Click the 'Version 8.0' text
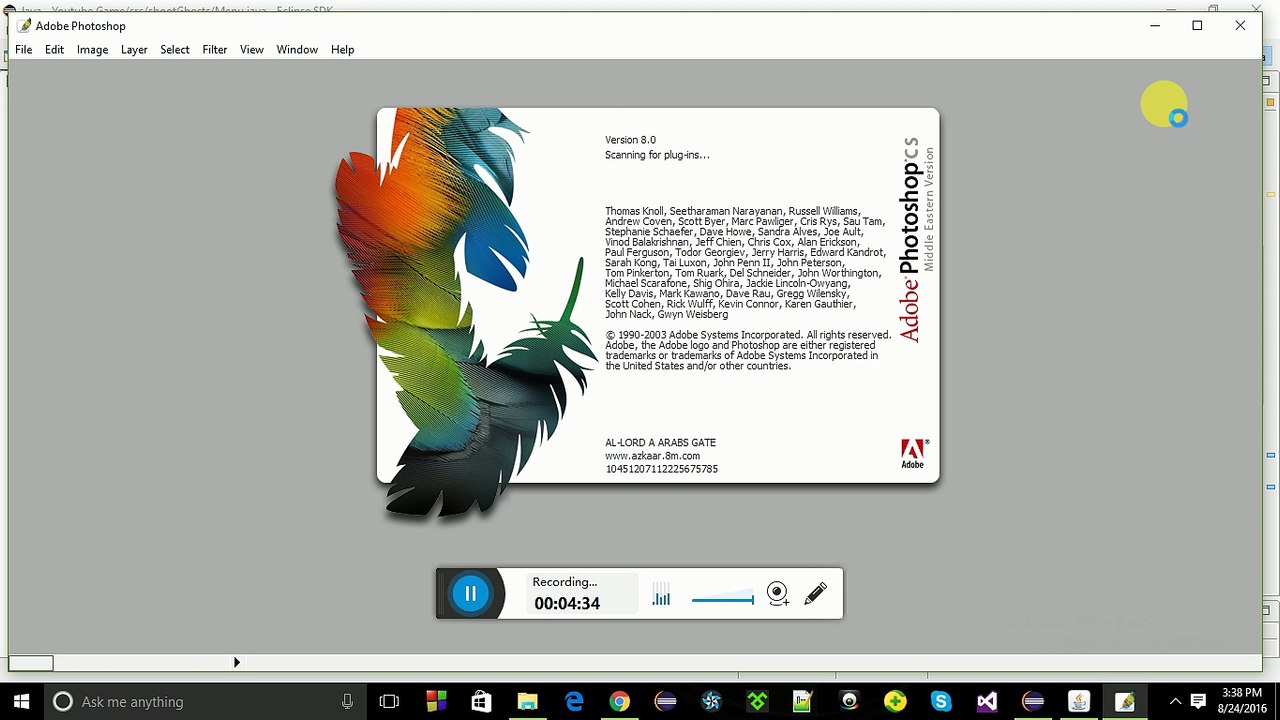1280x720 pixels. click(x=630, y=140)
